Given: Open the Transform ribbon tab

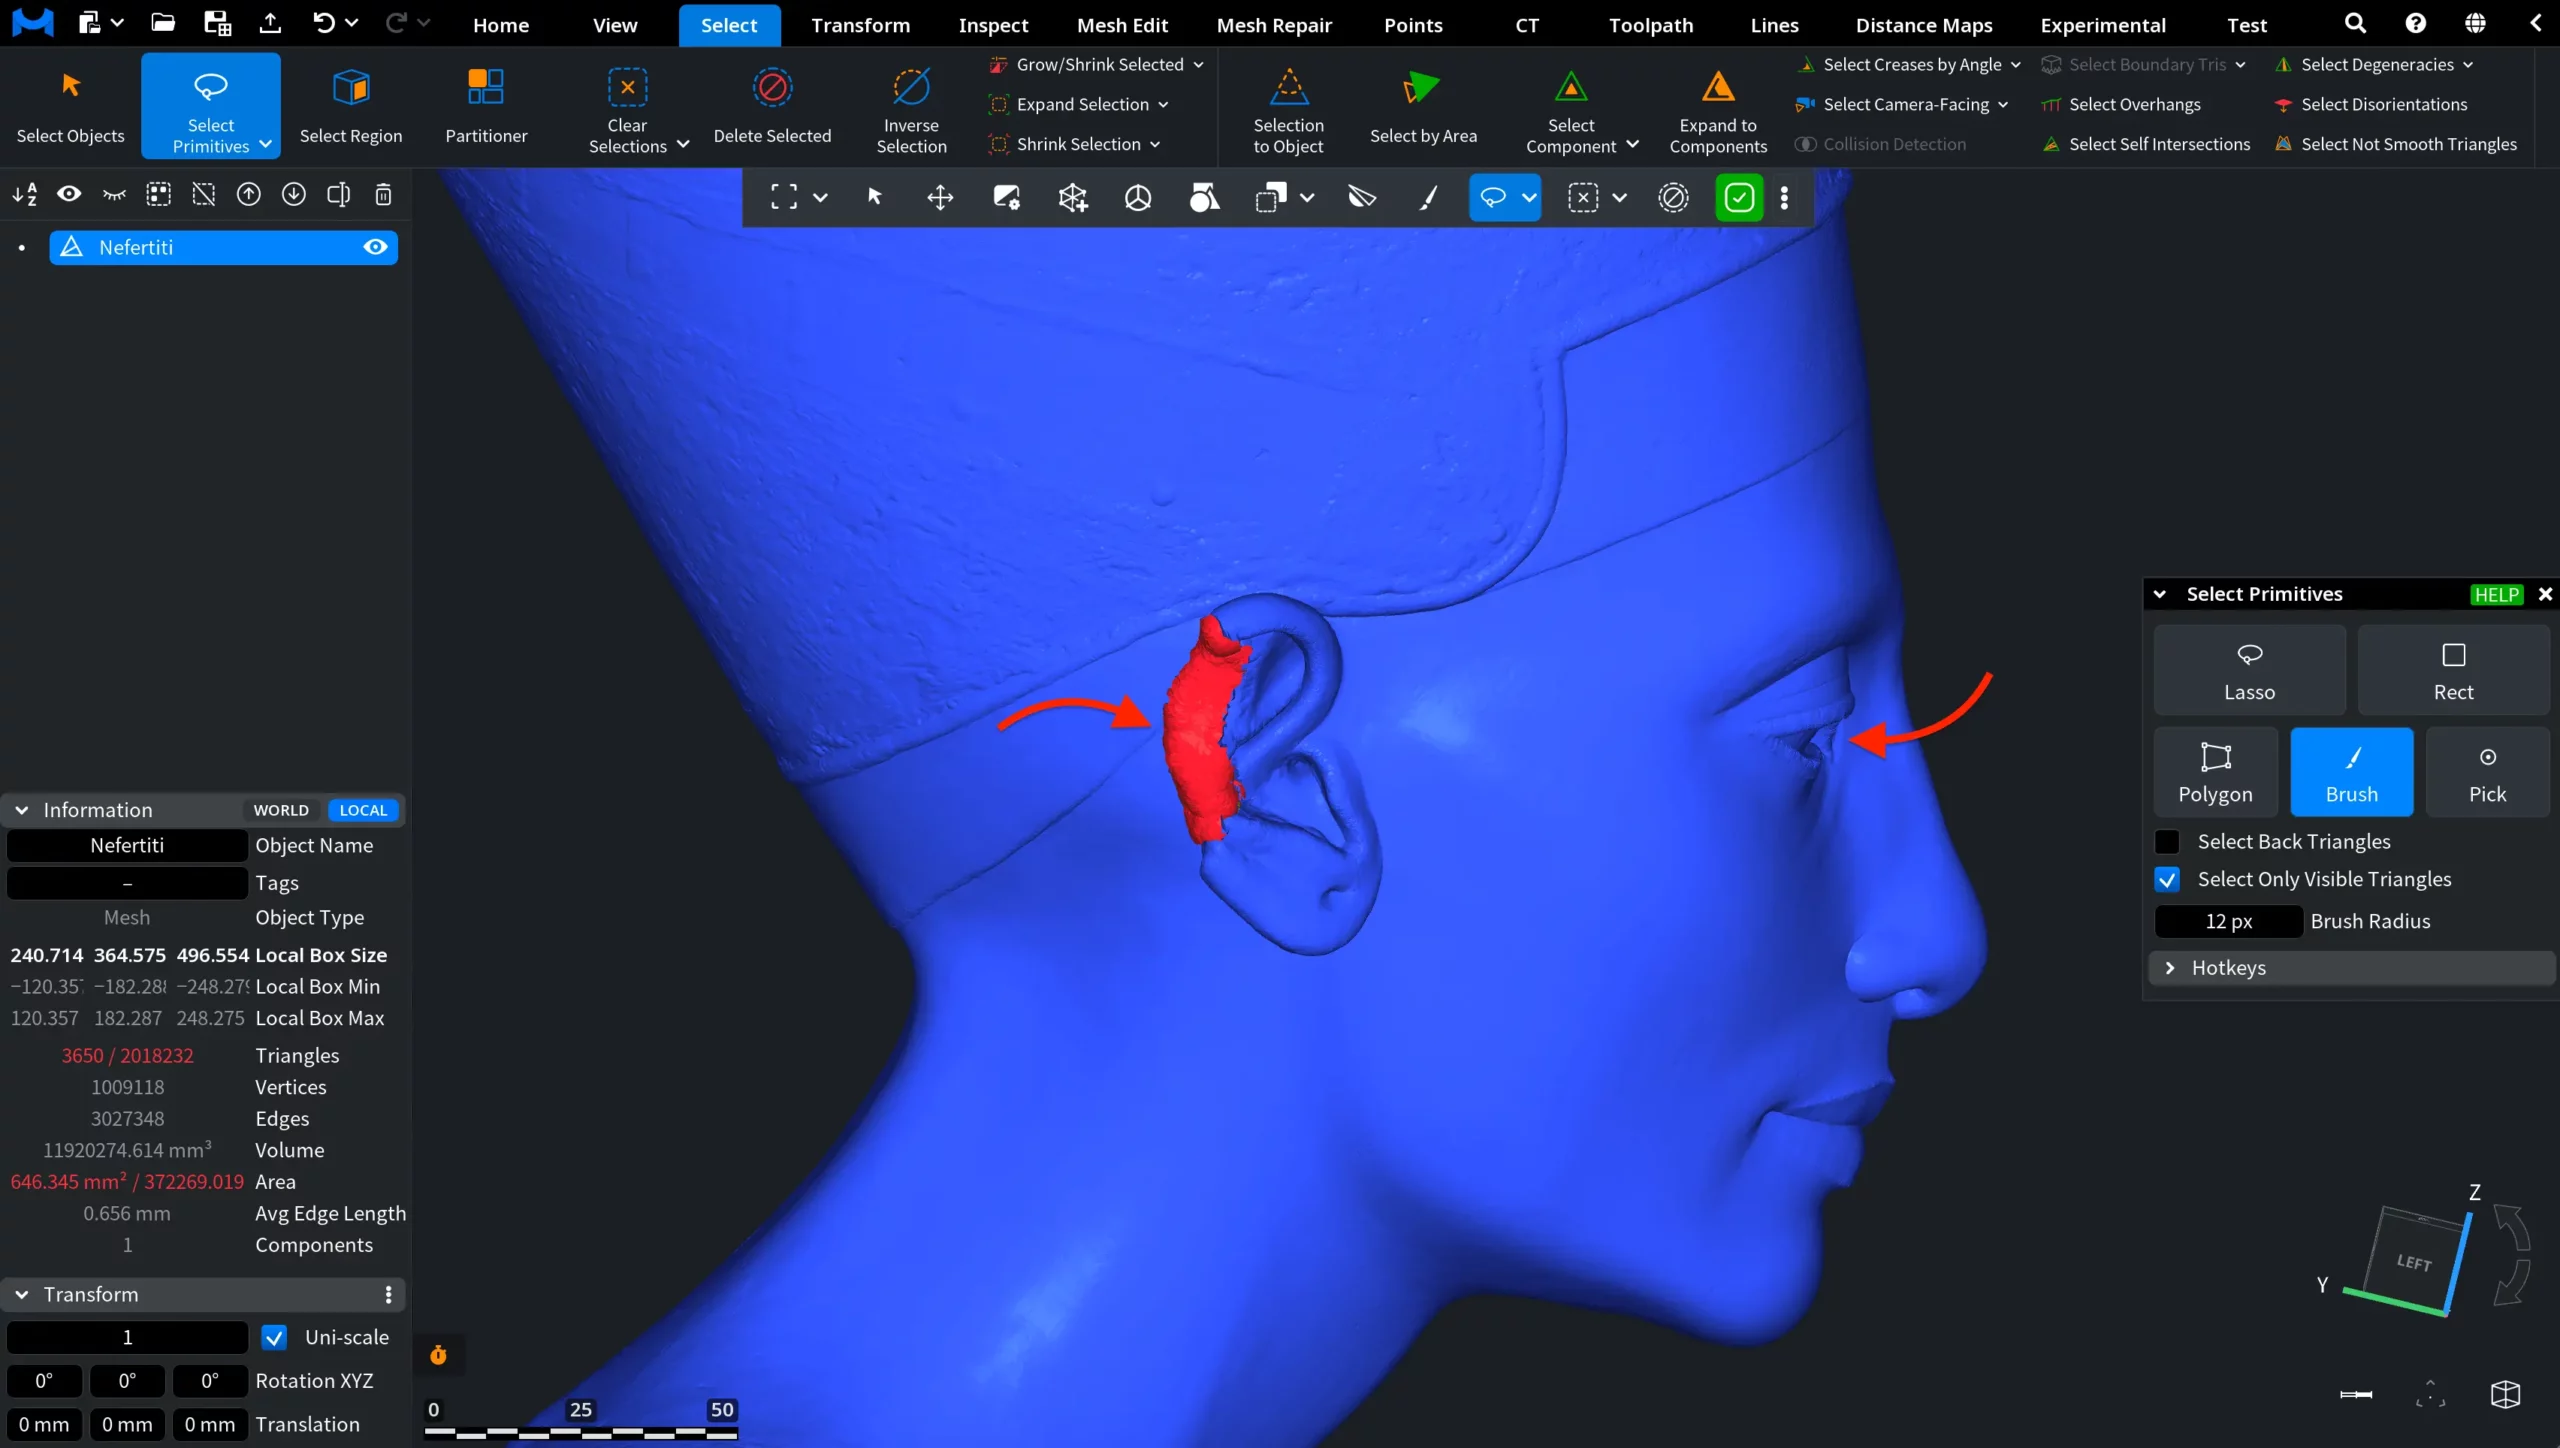Looking at the screenshot, I should 860,25.
